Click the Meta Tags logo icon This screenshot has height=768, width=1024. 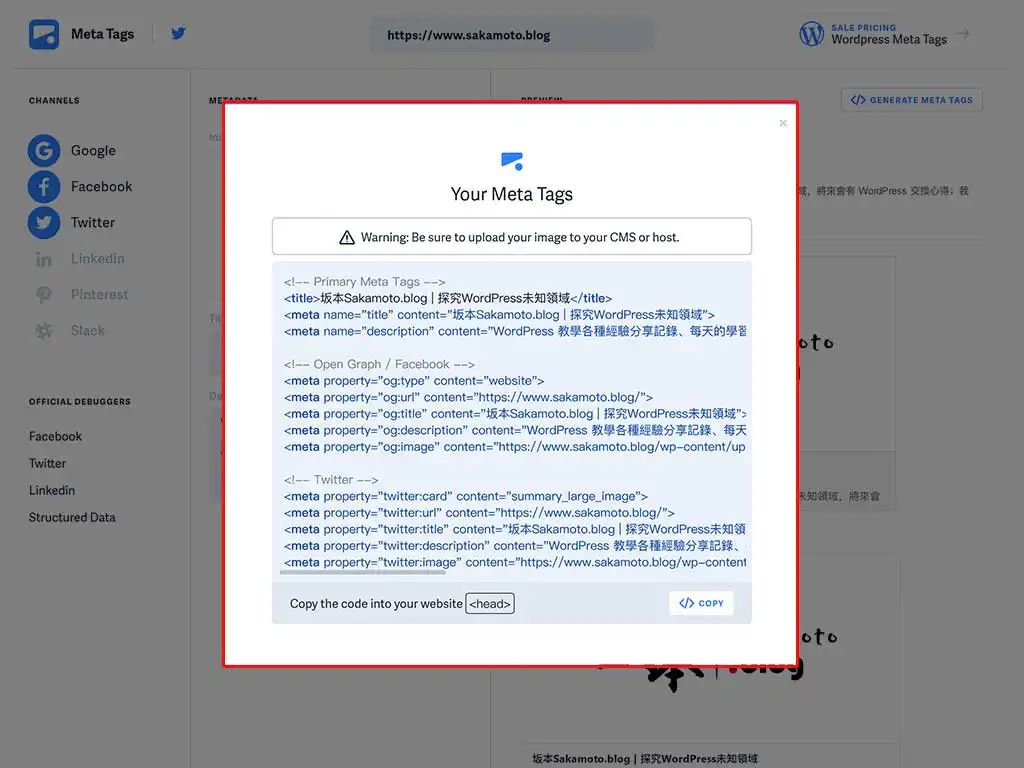44,34
